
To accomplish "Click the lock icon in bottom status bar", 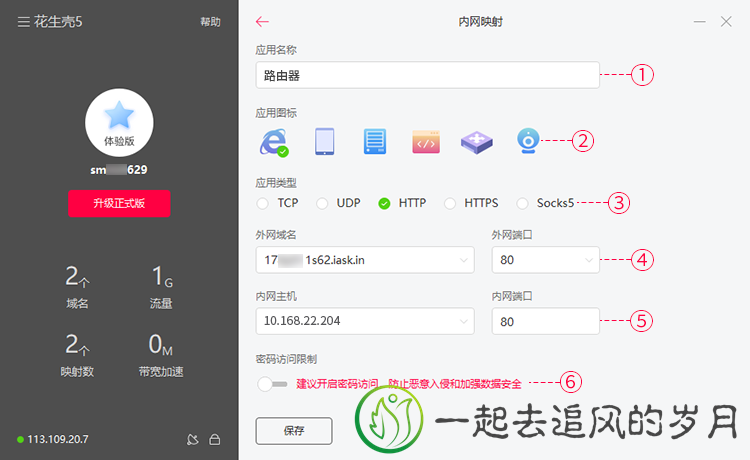I will [x=214, y=439].
